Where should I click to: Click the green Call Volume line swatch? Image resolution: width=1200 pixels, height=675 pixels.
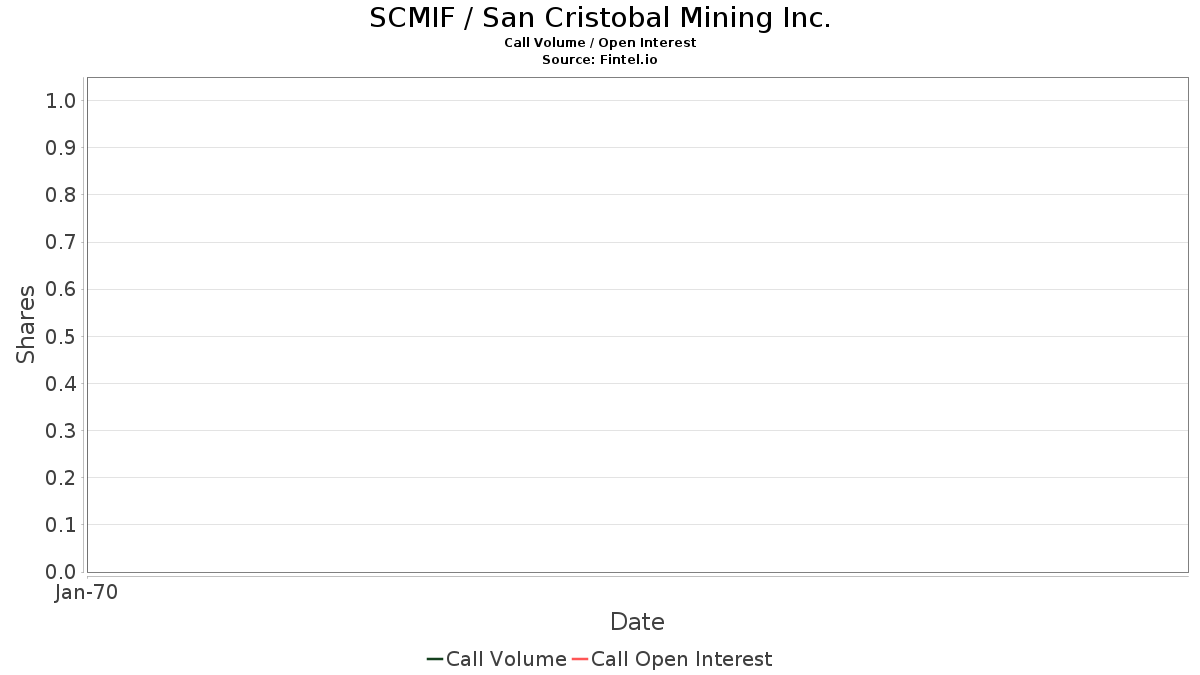pyautogui.click(x=435, y=659)
